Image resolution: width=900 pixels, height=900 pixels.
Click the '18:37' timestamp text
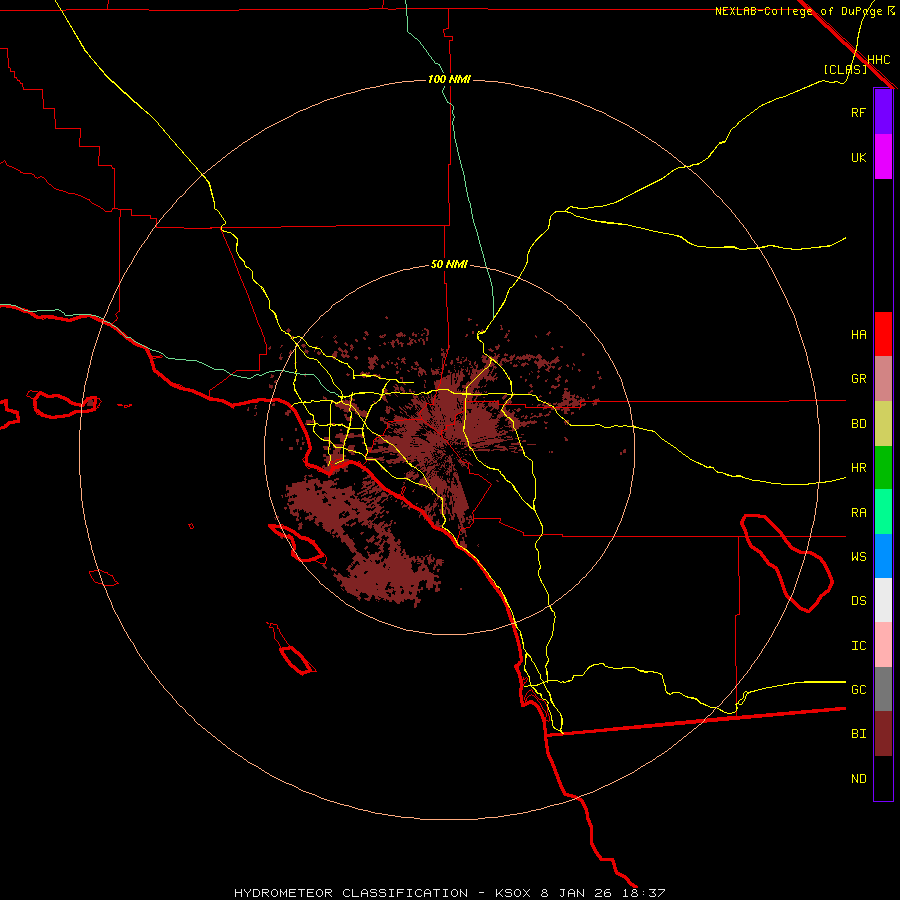pyautogui.click(x=644, y=893)
